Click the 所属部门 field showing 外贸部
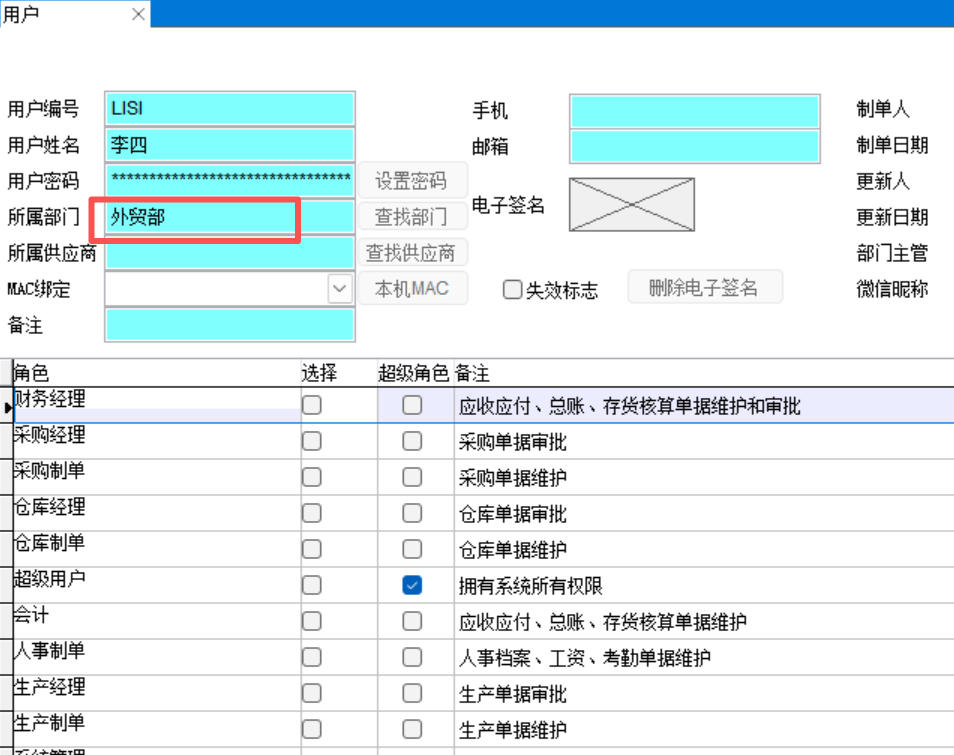 [230, 217]
